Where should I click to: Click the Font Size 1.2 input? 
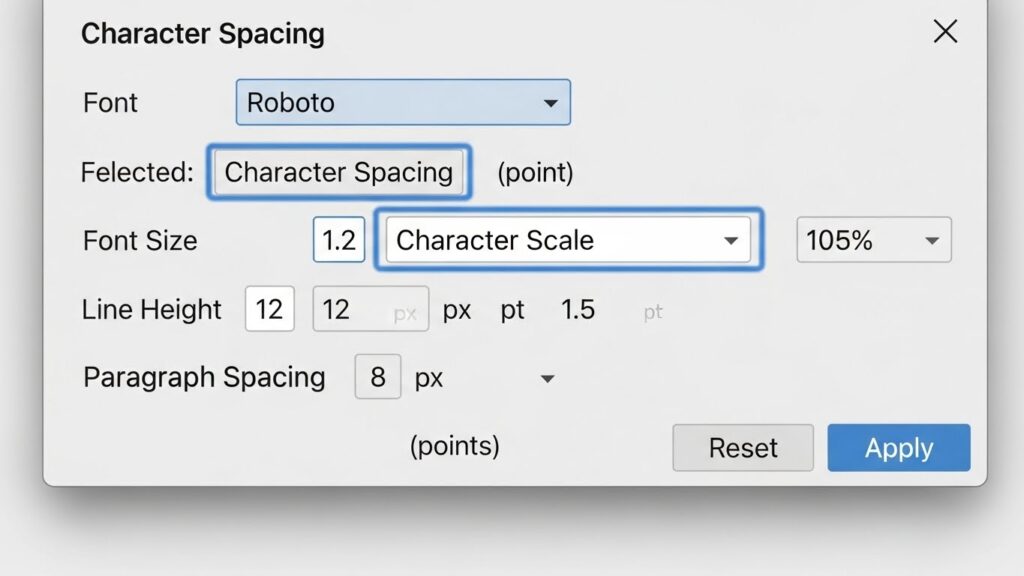point(339,240)
